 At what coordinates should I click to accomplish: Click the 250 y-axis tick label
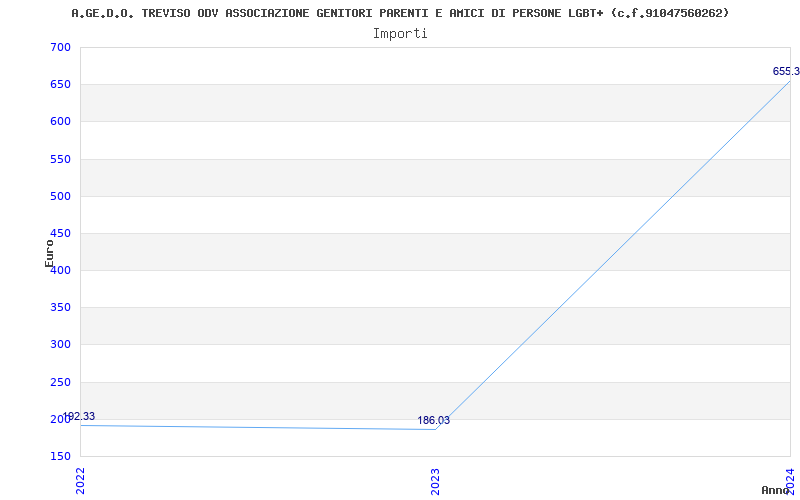(x=60, y=382)
